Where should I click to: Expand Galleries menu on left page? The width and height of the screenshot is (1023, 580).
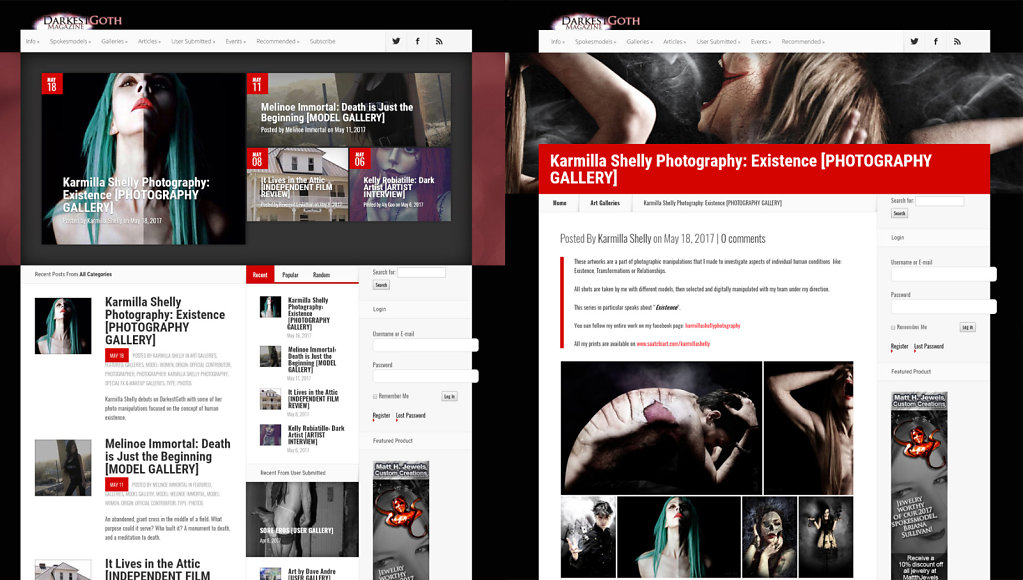tap(114, 41)
